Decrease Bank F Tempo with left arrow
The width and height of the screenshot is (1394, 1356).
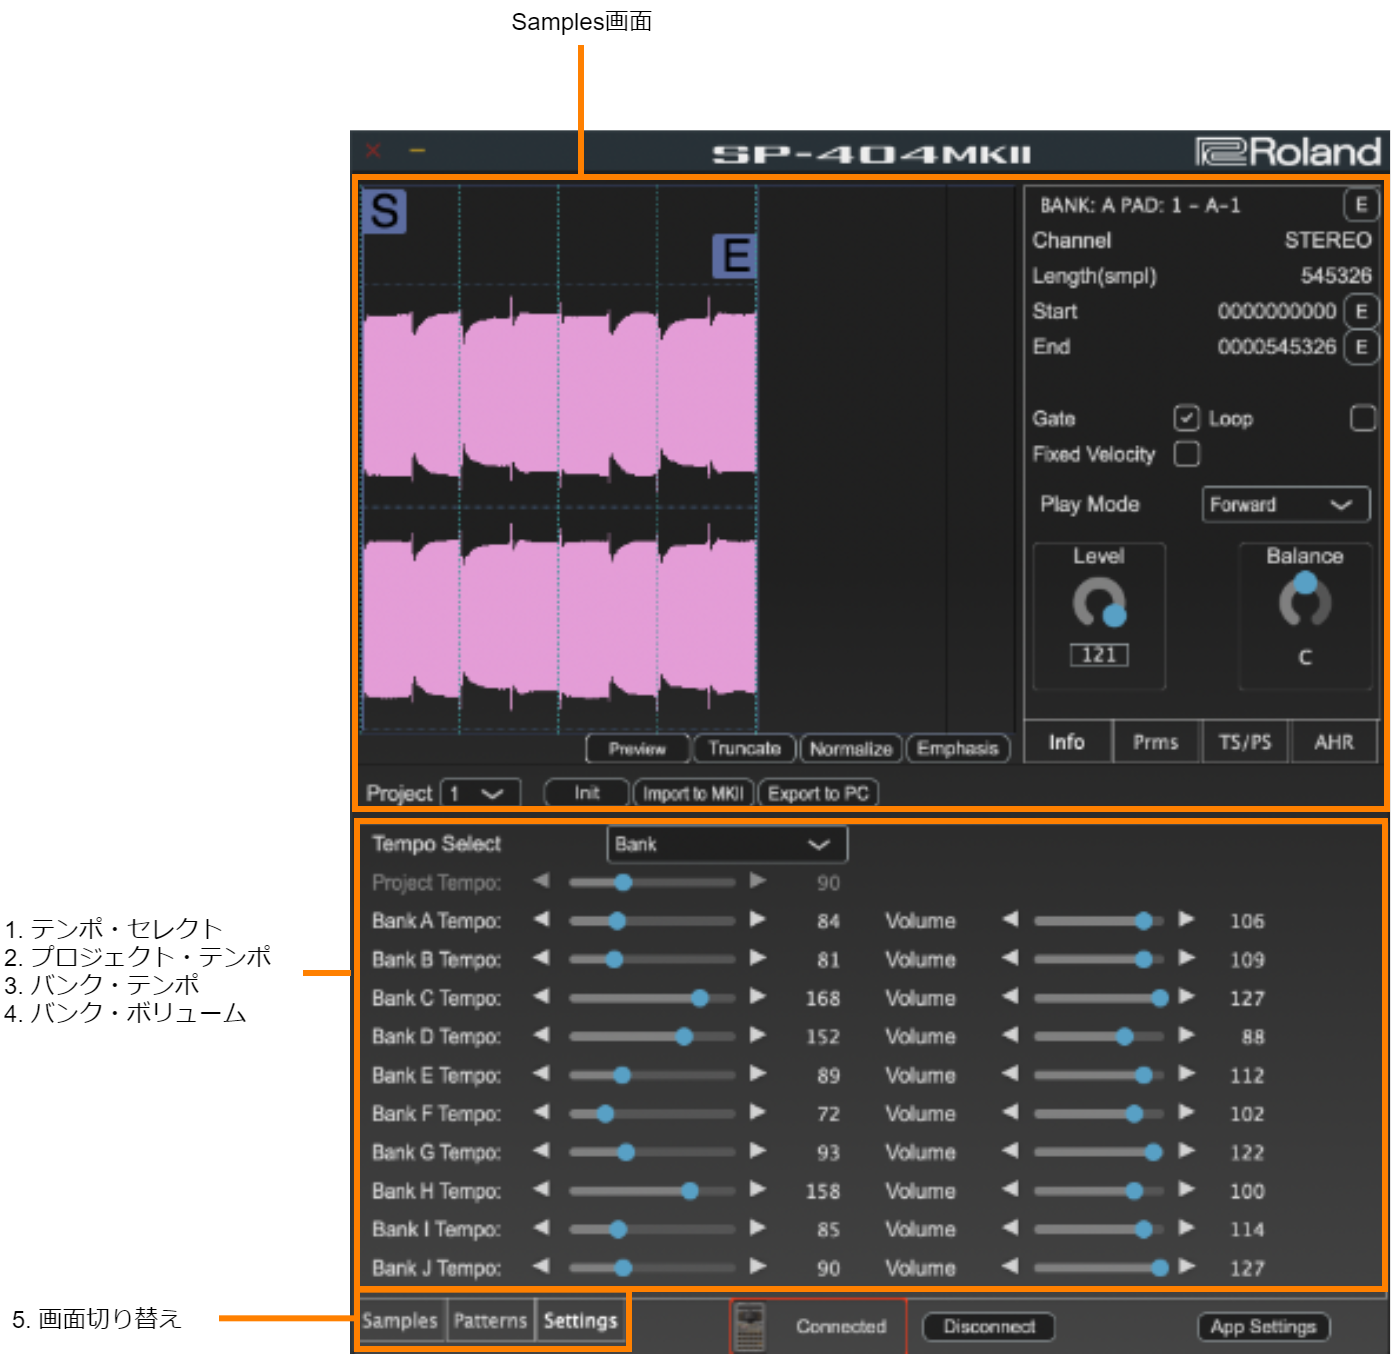click(x=541, y=1112)
